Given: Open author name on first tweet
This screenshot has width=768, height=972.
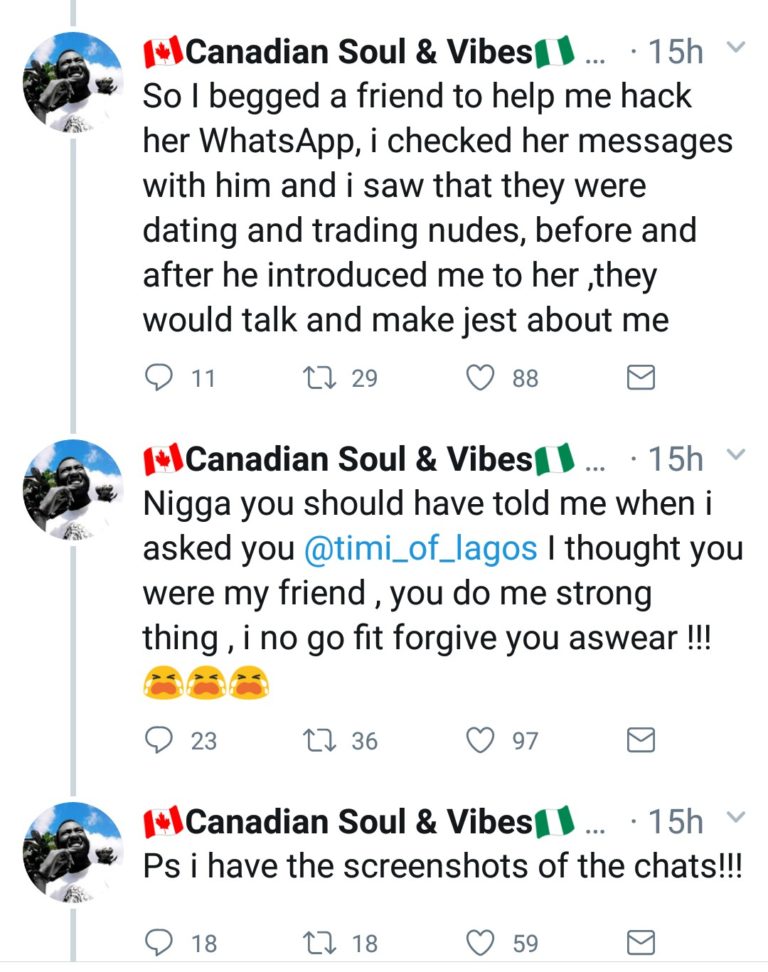Looking at the screenshot, I should (360, 52).
